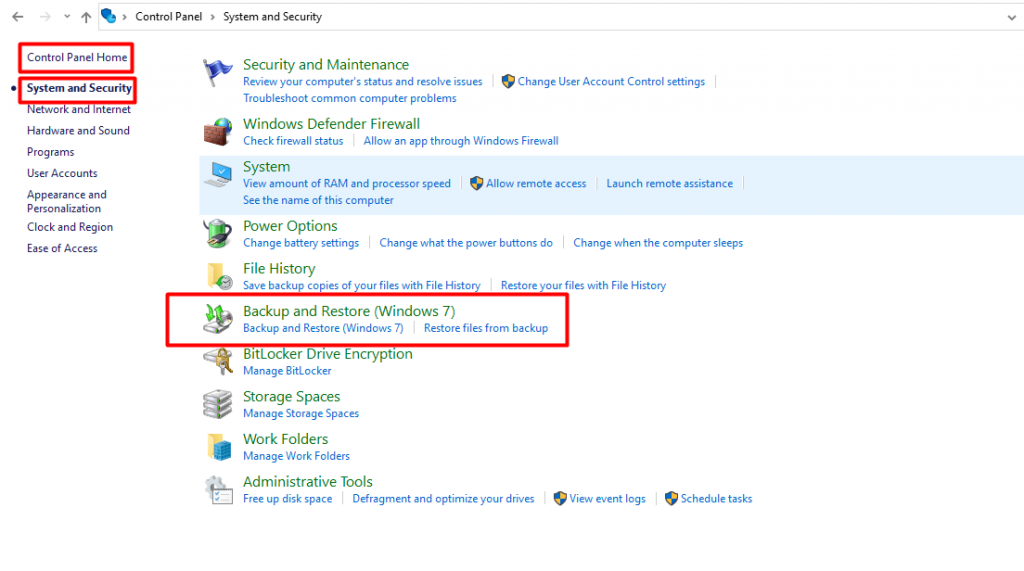Open the Windows Defender Firewall brick wall icon
Viewport: 1024px width, 571px height.
point(218,132)
